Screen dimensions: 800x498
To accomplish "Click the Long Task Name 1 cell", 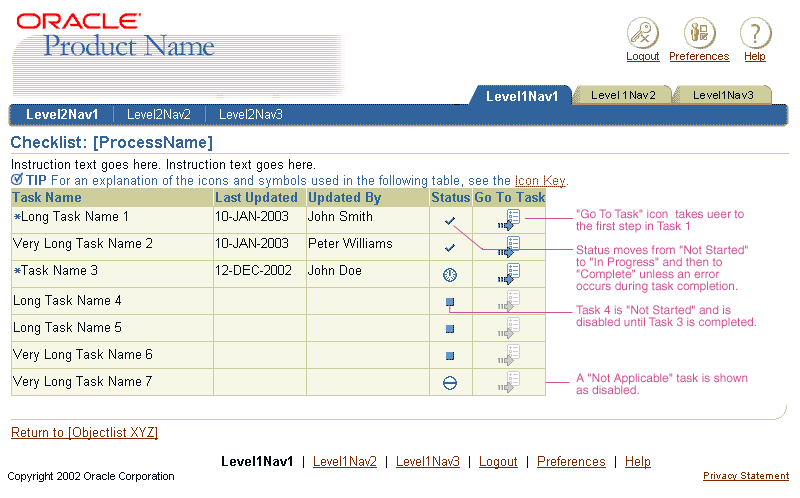I will [x=112, y=220].
